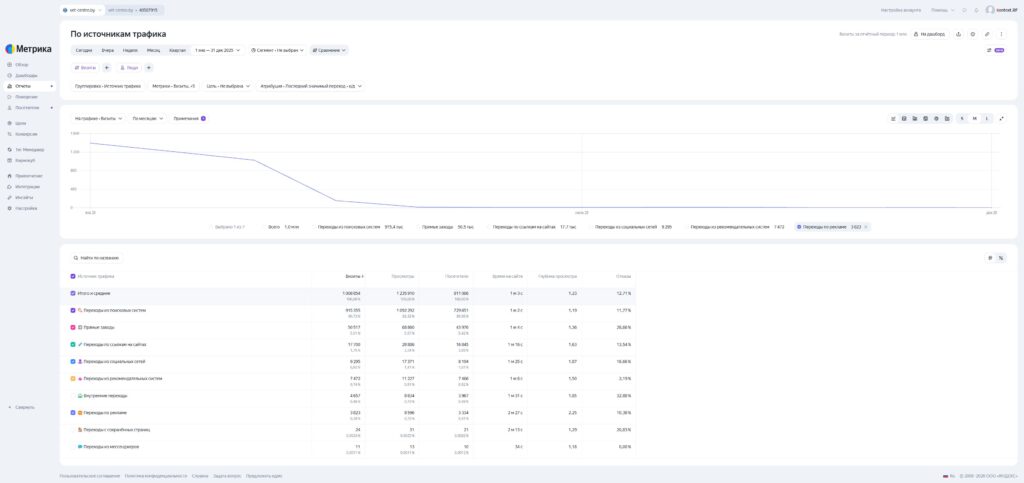Click the export download icon

click(x=958, y=34)
